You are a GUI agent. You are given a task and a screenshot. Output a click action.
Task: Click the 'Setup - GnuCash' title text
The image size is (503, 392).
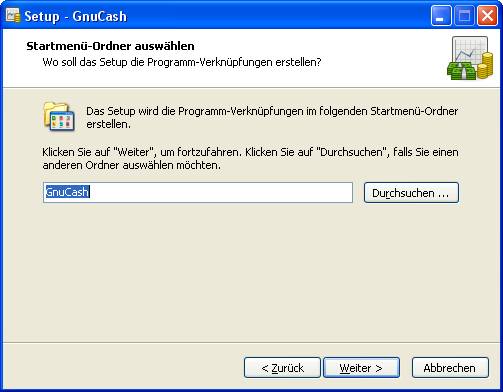click(76, 16)
